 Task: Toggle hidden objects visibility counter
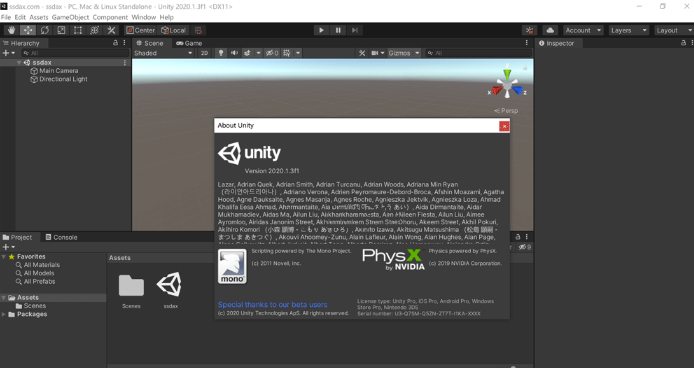pyautogui.click(x=272, y=53)
